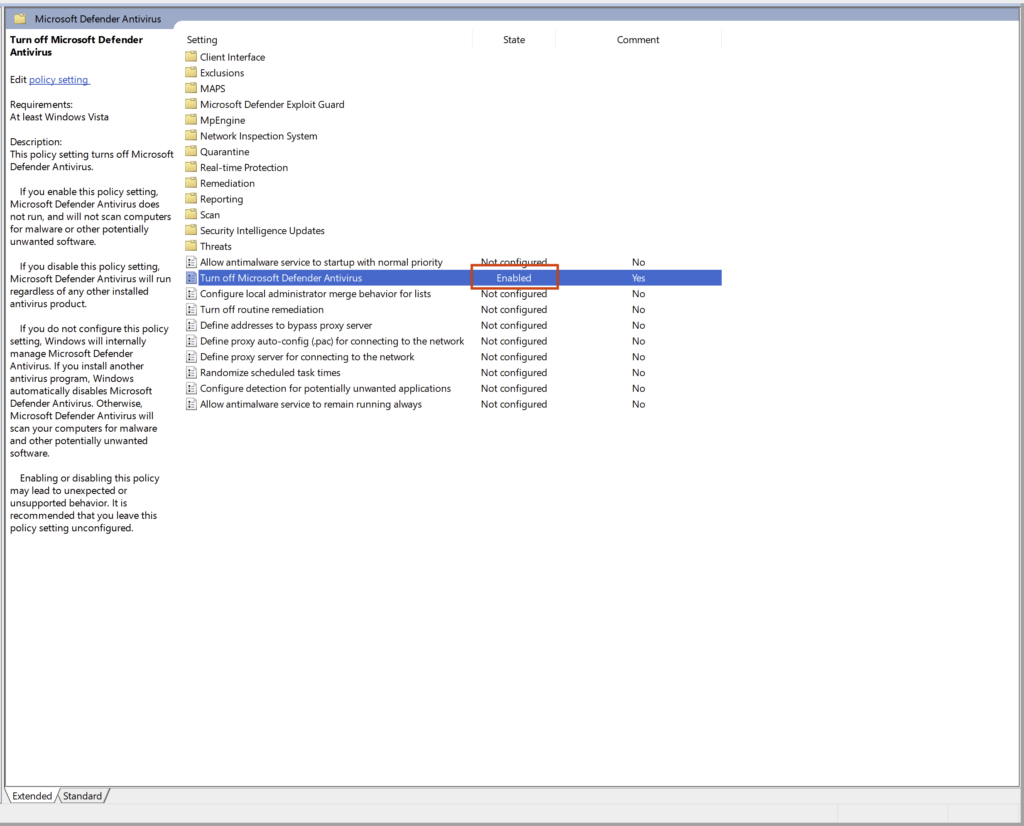The height and width of the screenshot is (826, 1024).
Task: Open the Real-time Protection folder
Action: coord(243,168)
